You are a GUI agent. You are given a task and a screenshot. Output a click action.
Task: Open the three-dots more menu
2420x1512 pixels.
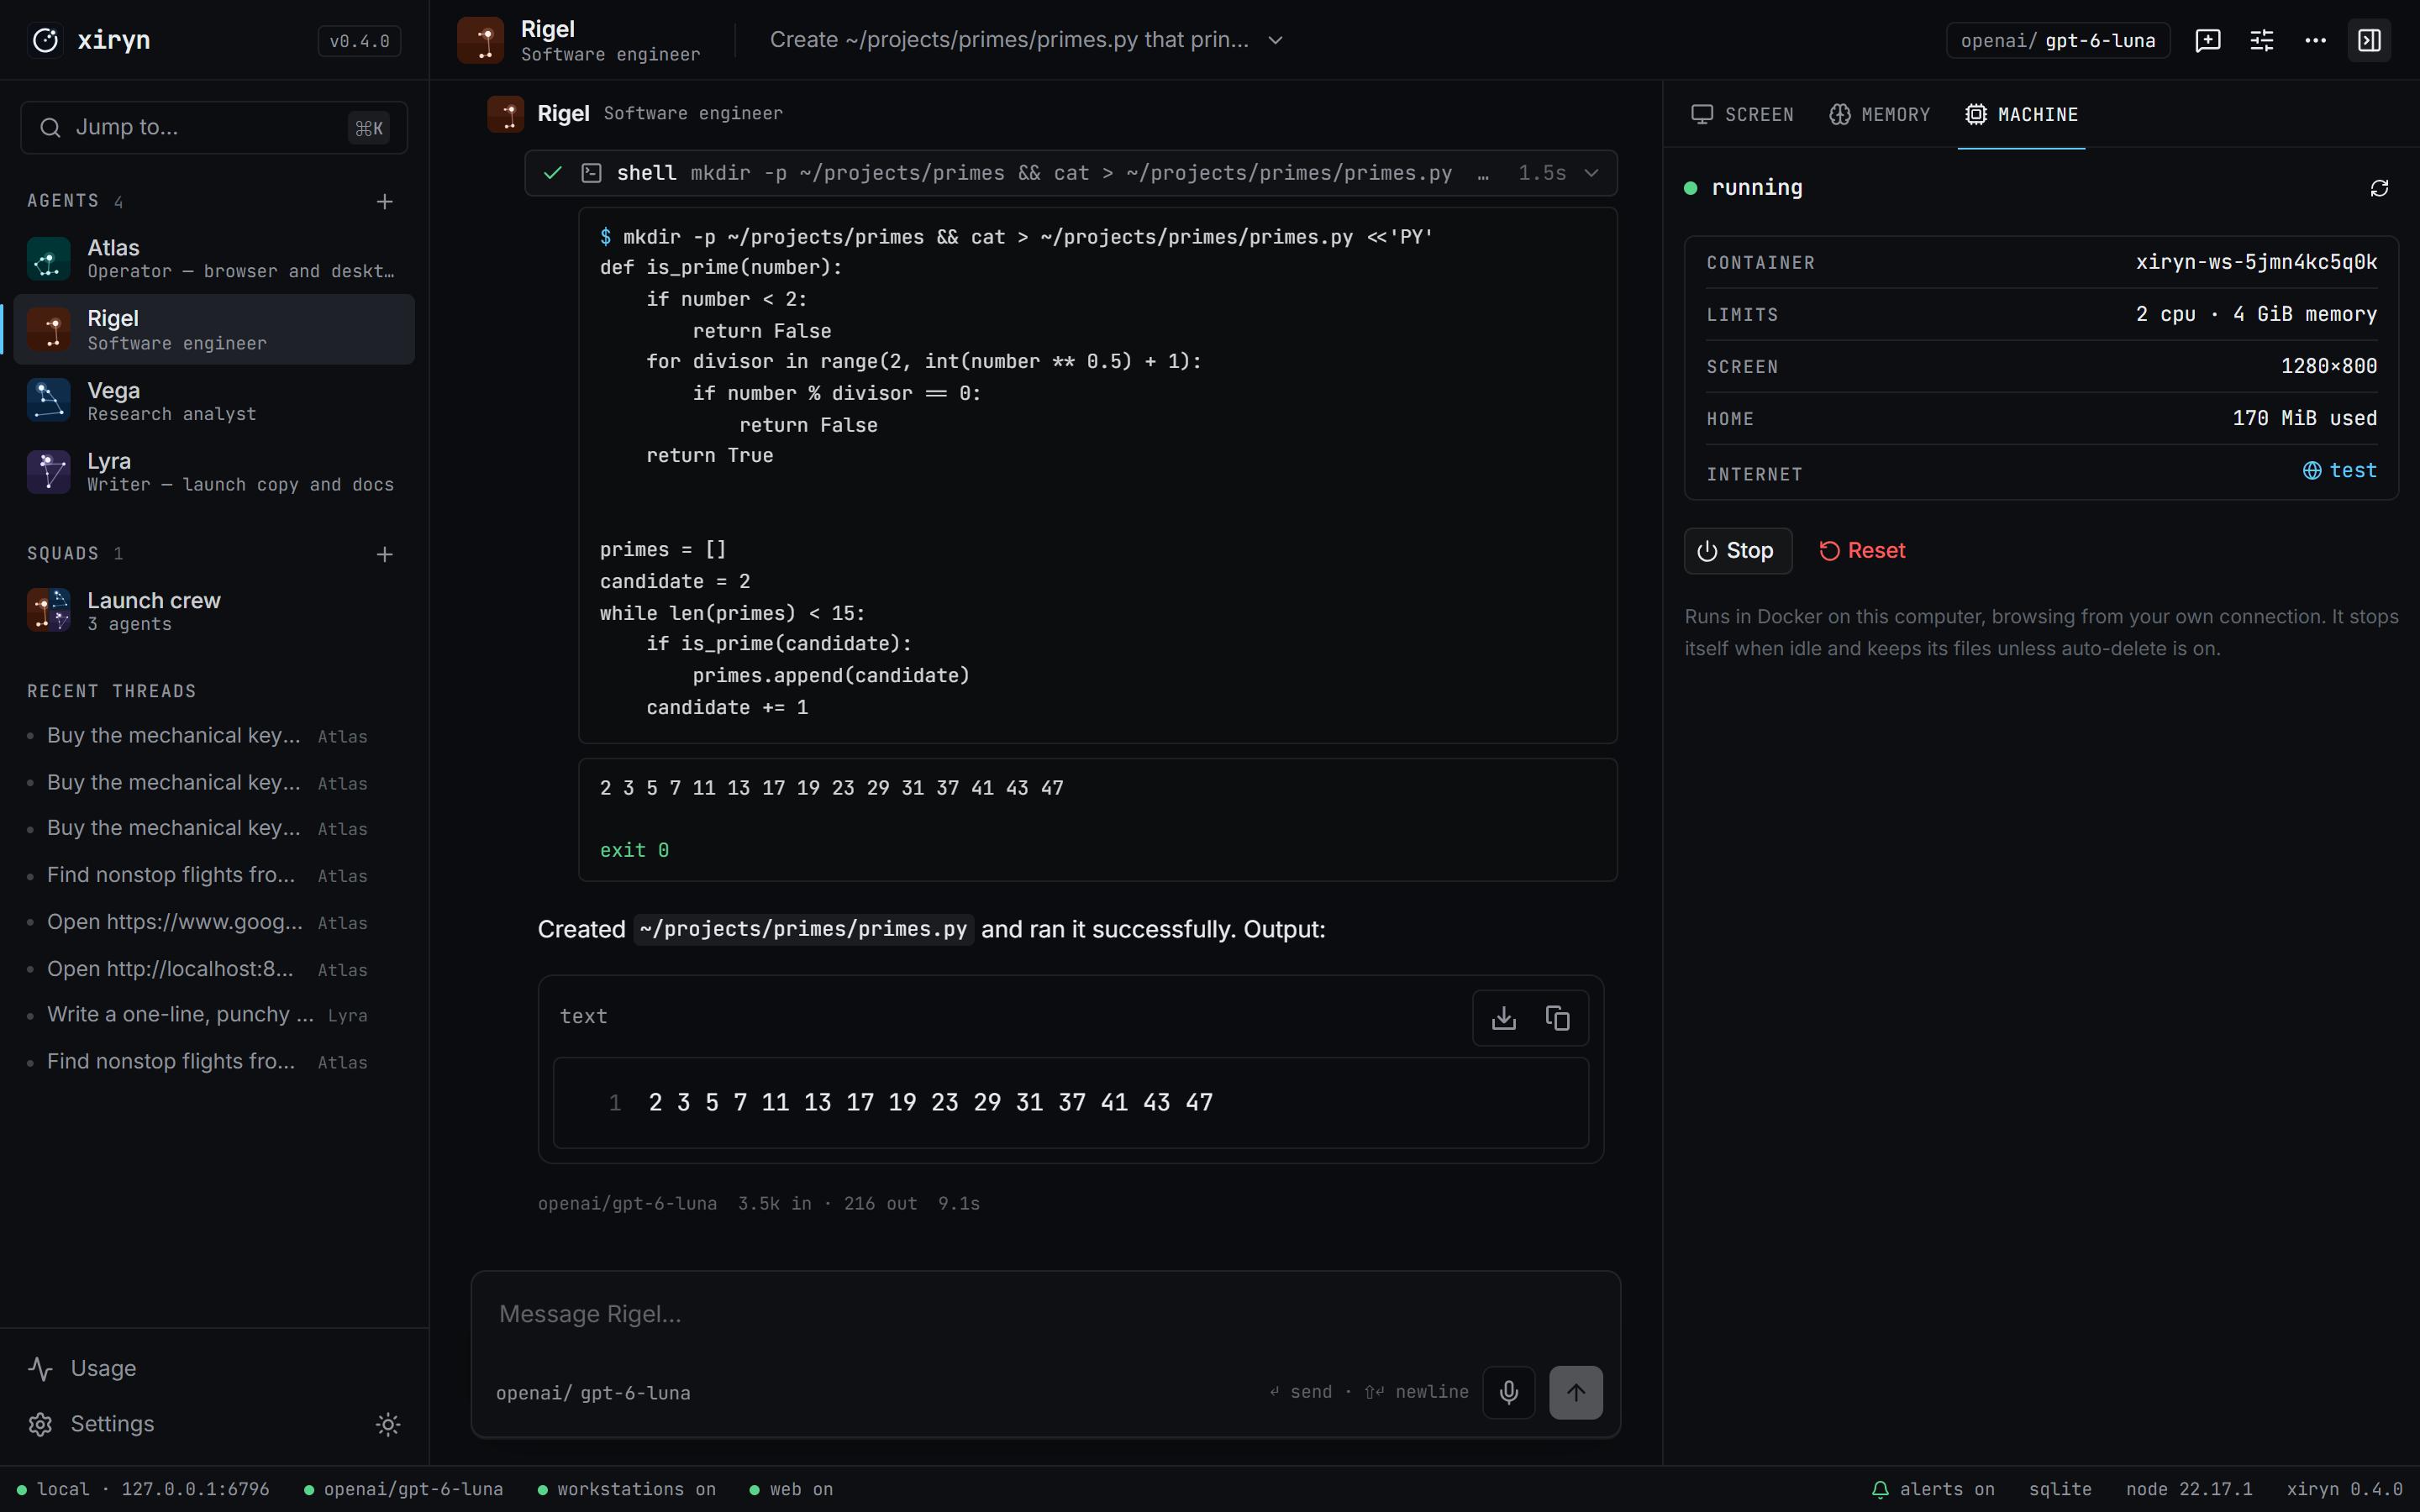click(x=2315, y=40)
